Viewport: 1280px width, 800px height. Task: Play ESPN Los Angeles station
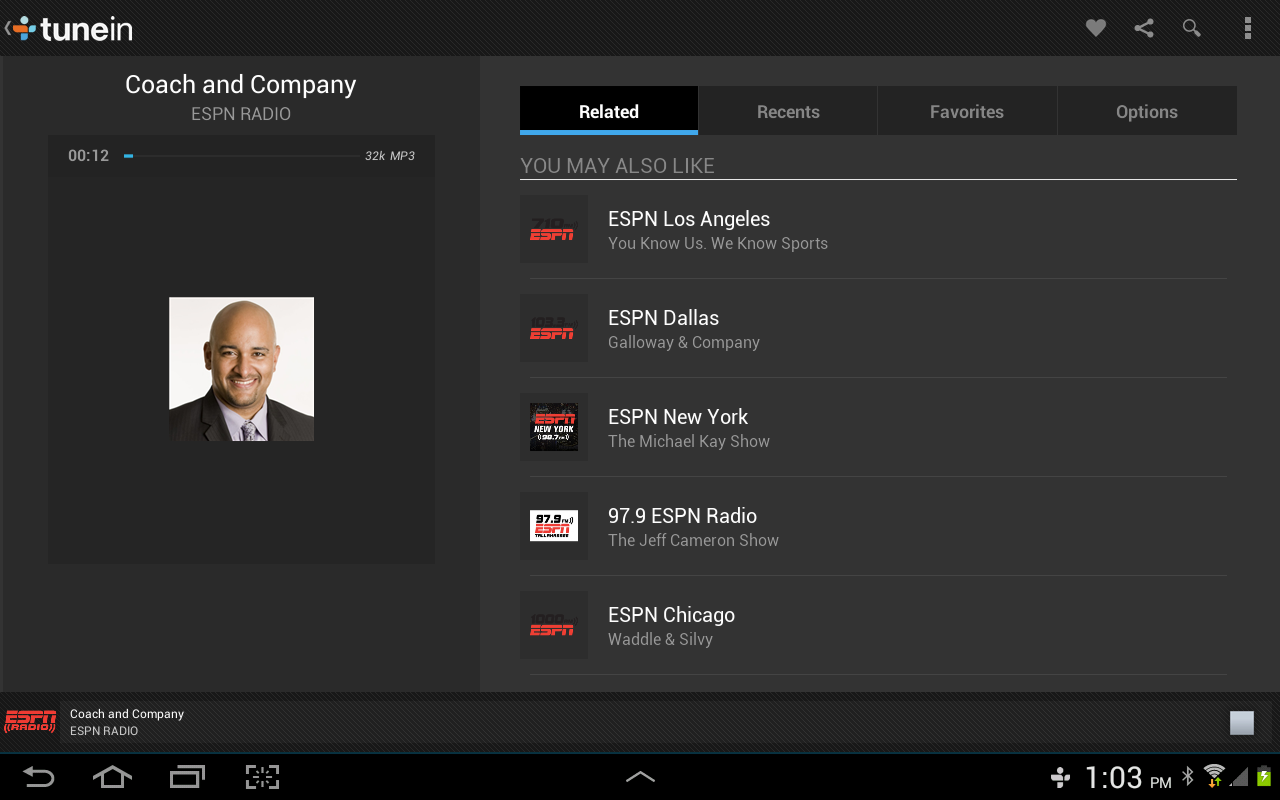coord(878,229)
